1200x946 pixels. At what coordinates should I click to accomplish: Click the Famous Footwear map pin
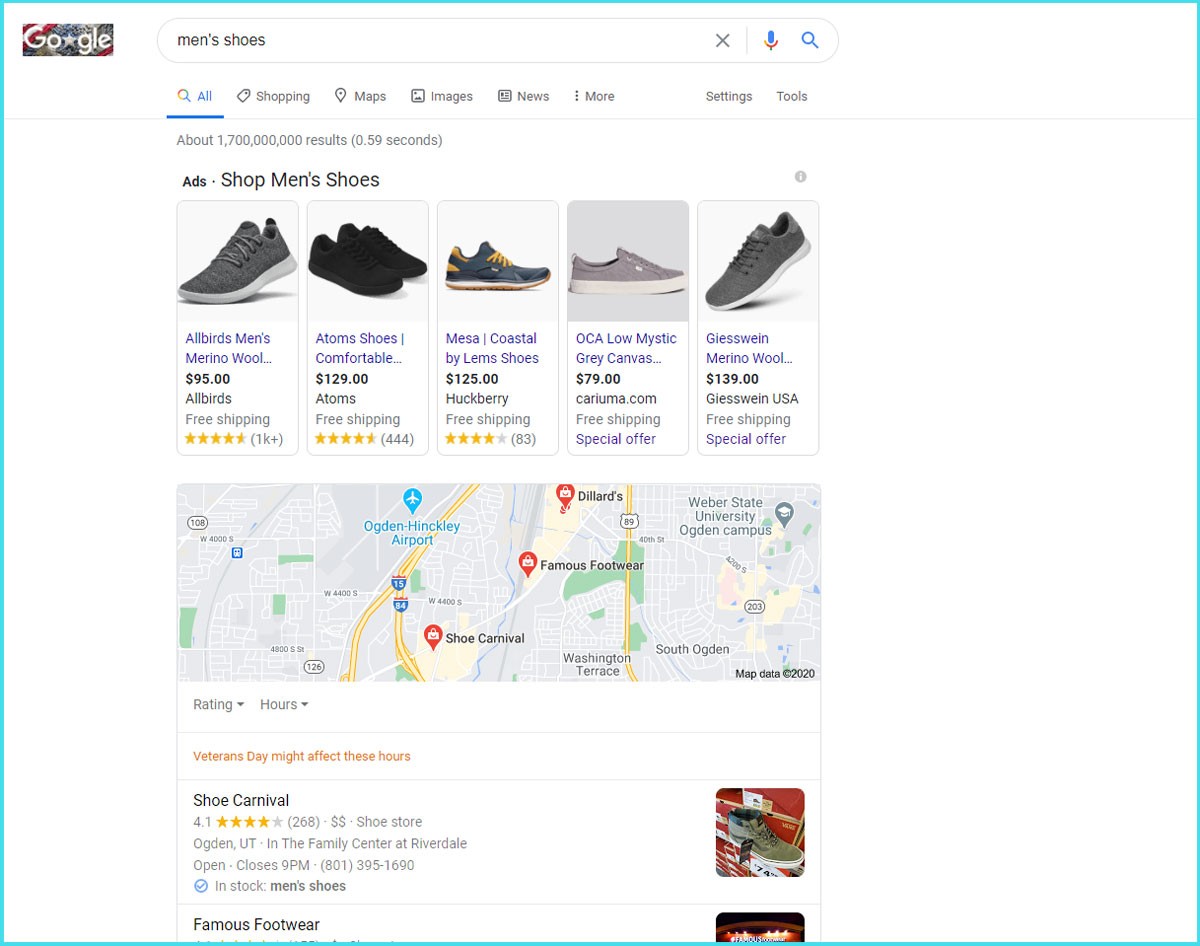(528, 564)
